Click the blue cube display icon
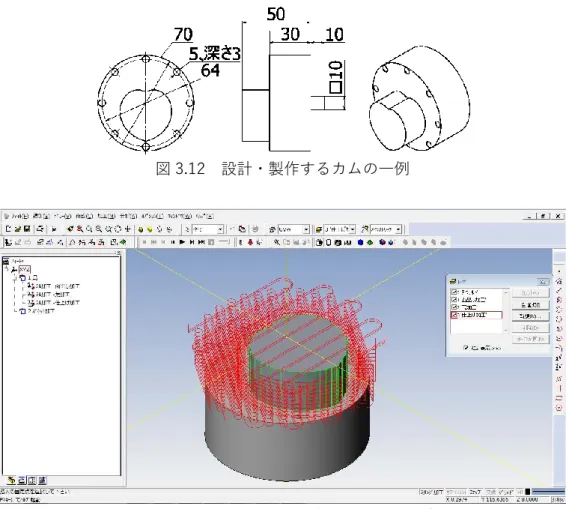The image size is (569, 509). coord(360,242)
